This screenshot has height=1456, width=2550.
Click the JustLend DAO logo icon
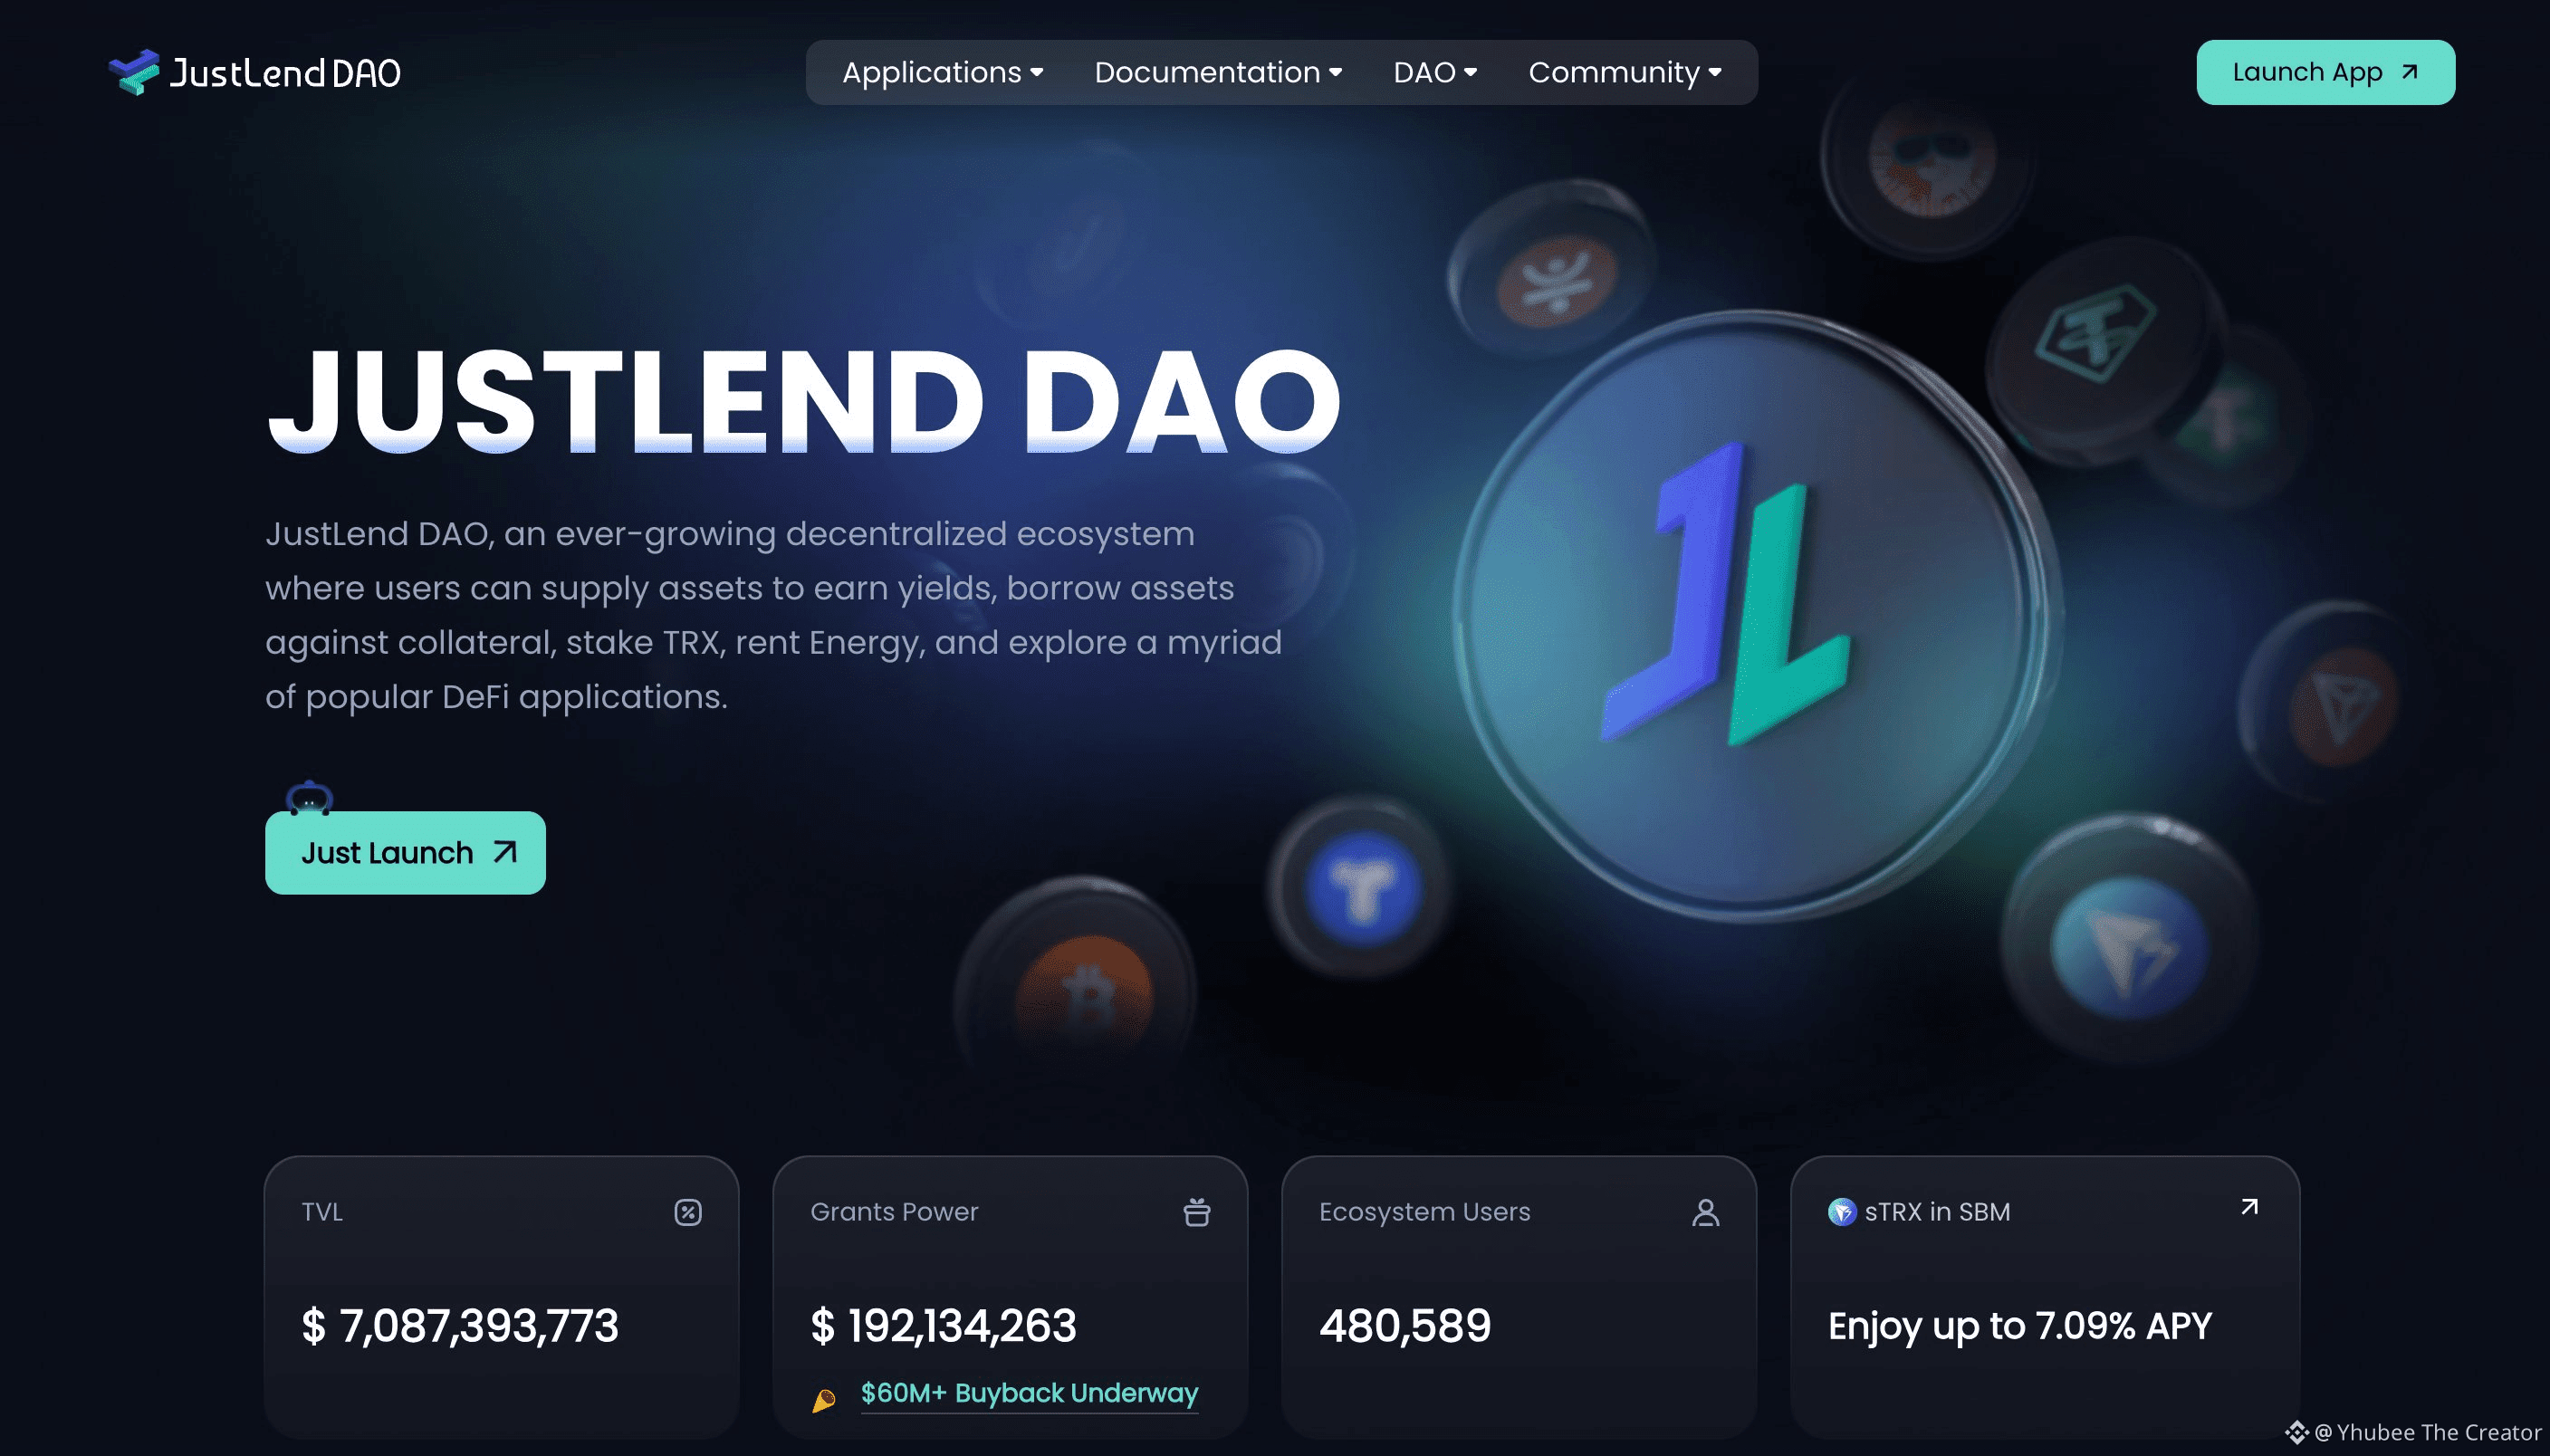pyautogui.click(x=134, y=72)
